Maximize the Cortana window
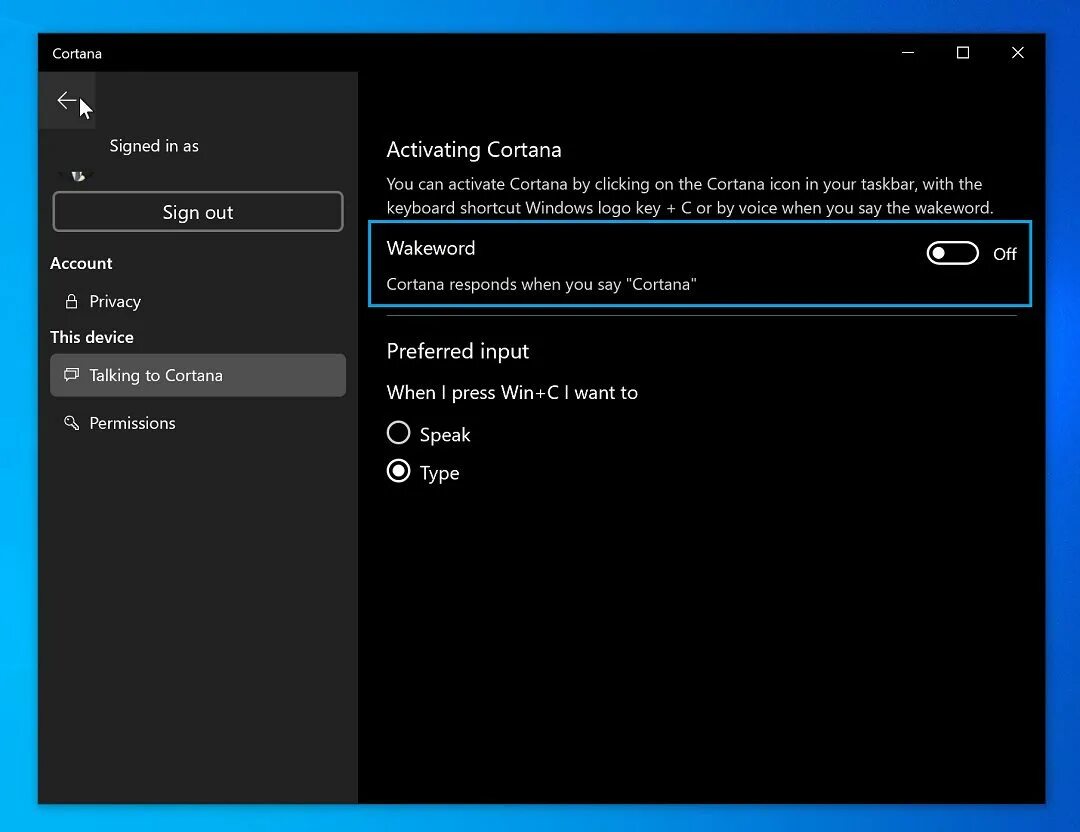1080x832 pixels. click(963, 53)
